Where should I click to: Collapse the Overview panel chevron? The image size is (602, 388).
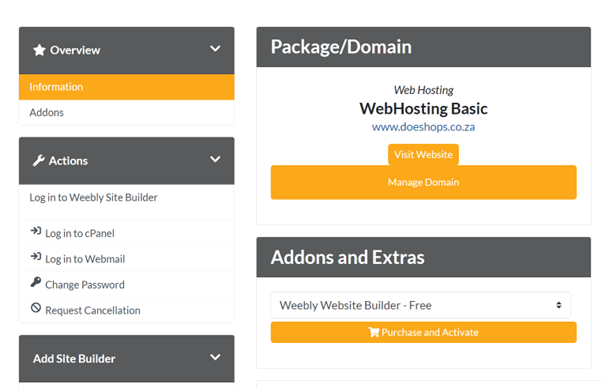pos(215,49)
